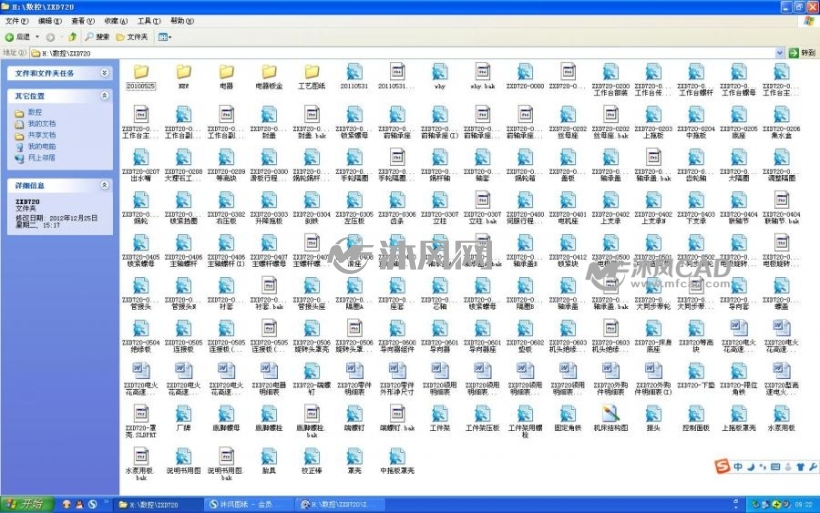Image resolution: width=820 pixels, height=513 pixels.
Task: Click the address bar path field
Action: point(402,53)
